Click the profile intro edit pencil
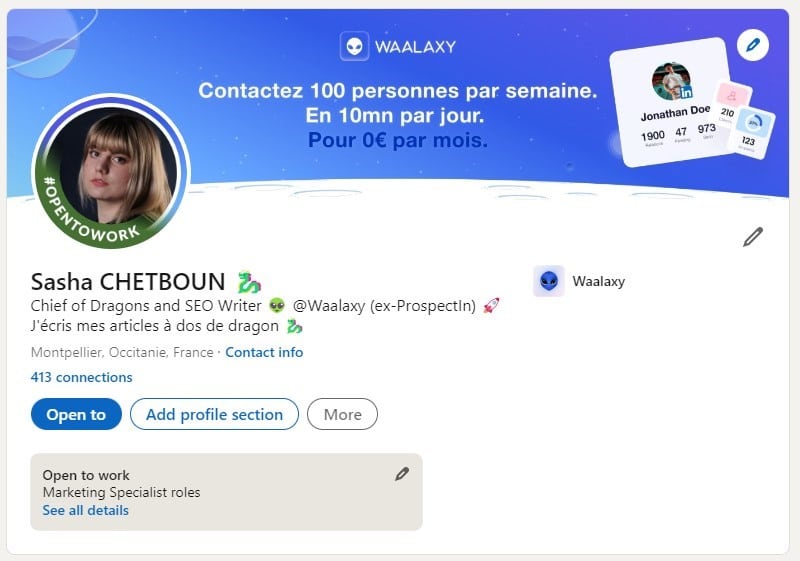The height and width of the screenshot is (561, 800). pos(753,237)
